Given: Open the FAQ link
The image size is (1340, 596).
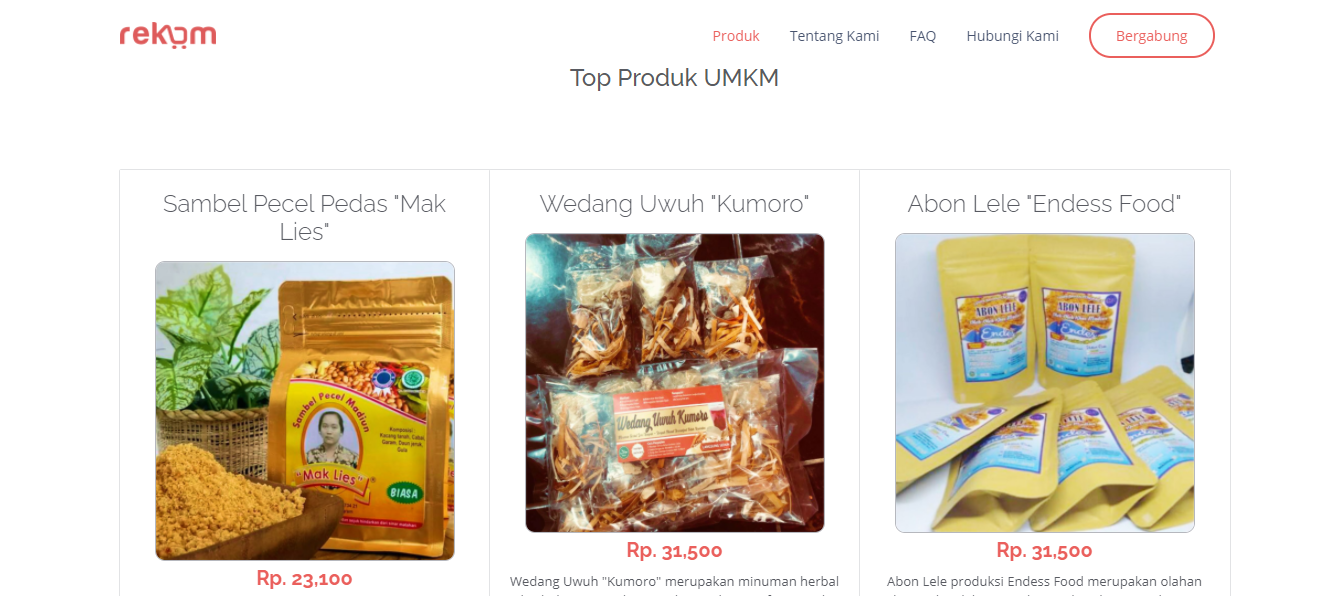Looking at the screenshot, I should coord(923,36).
